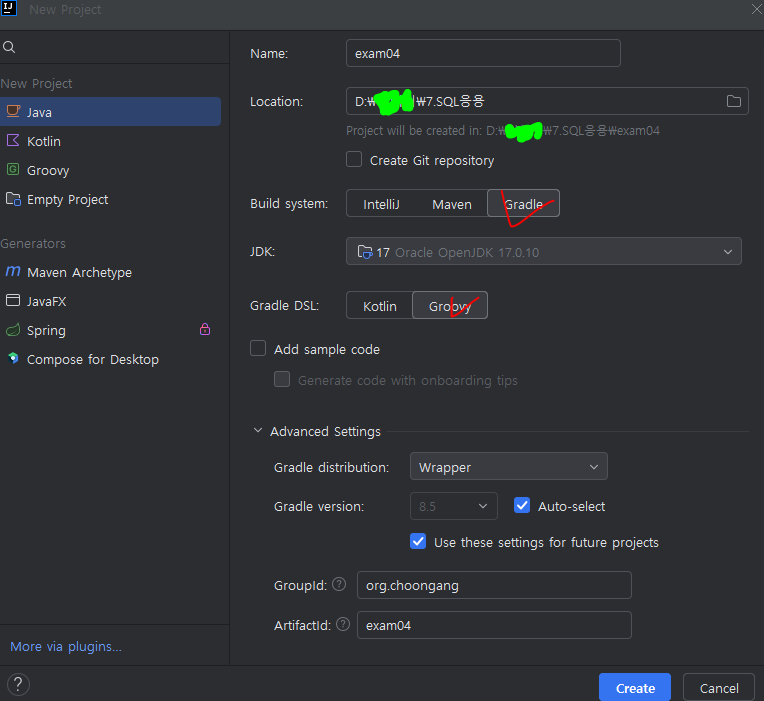Click the ArtifactId input field

pyautogui.click(x=494, y=625)
